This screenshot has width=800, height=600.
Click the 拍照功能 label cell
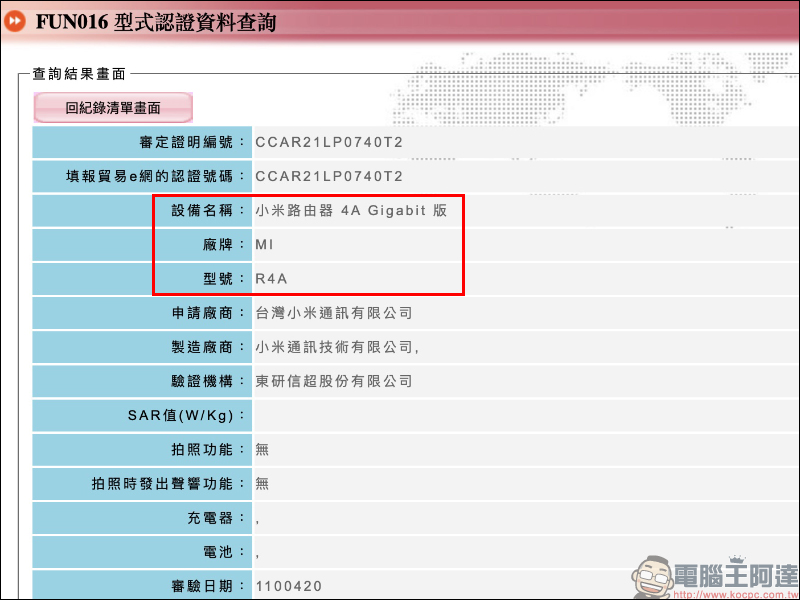tap(140, 449)
